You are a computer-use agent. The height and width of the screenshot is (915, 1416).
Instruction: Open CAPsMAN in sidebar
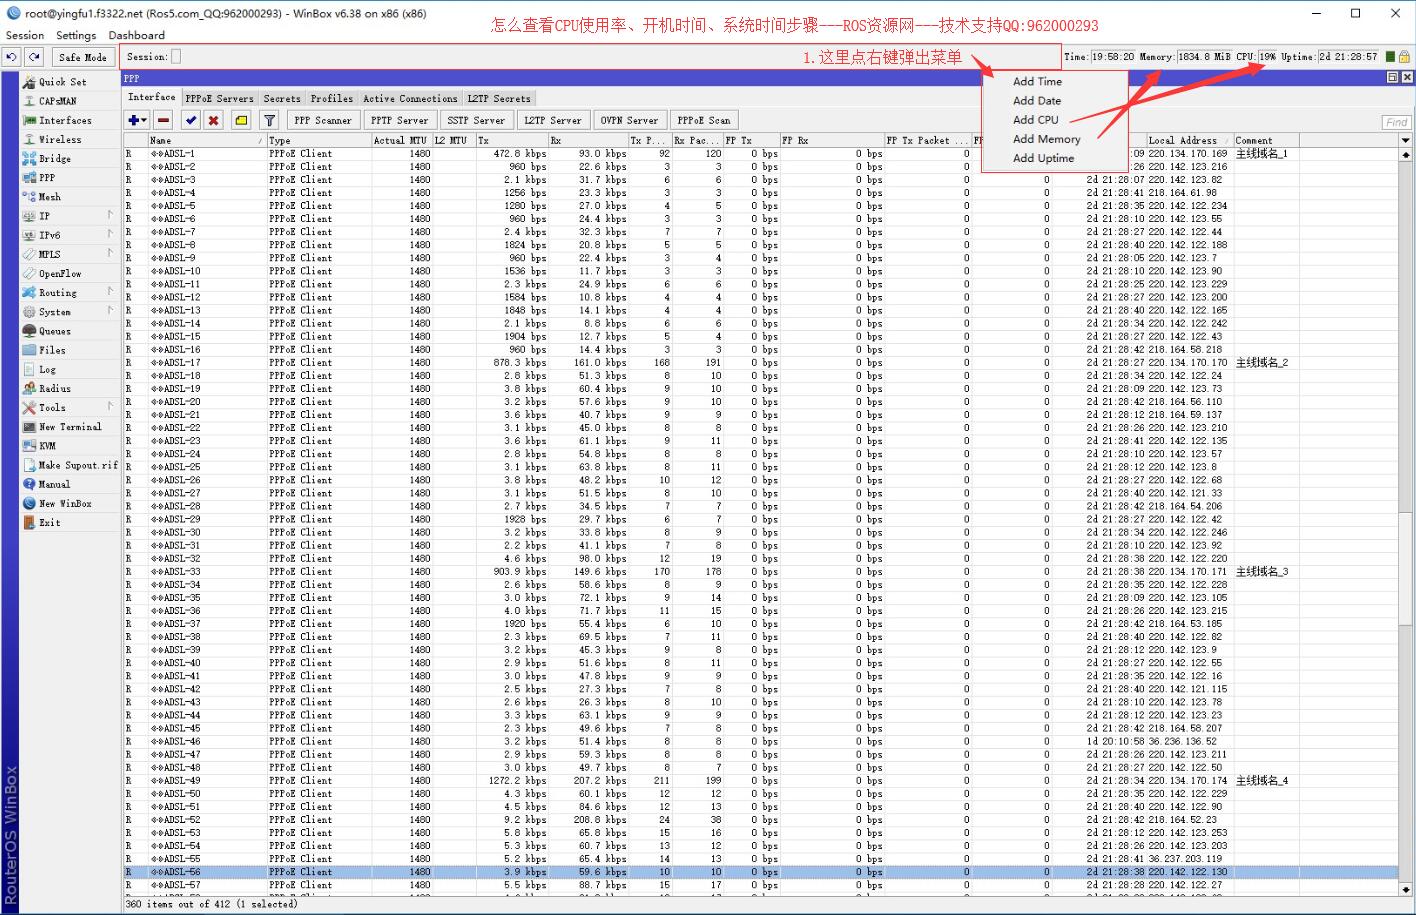[60, 101]
